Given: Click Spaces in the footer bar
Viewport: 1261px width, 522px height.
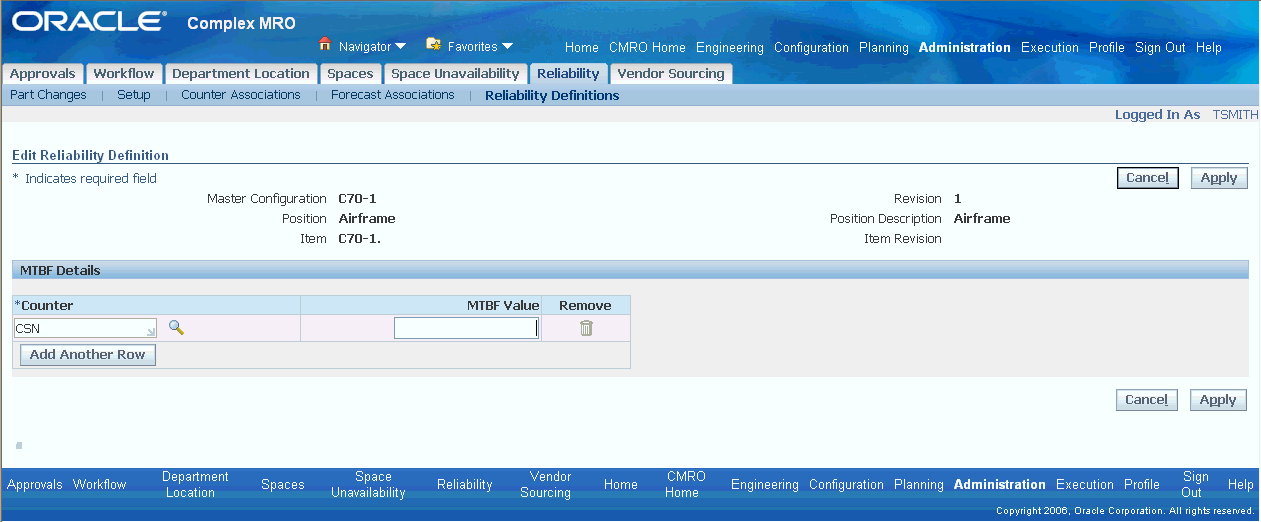Looking at the screenshot, I should click(283, 484).
